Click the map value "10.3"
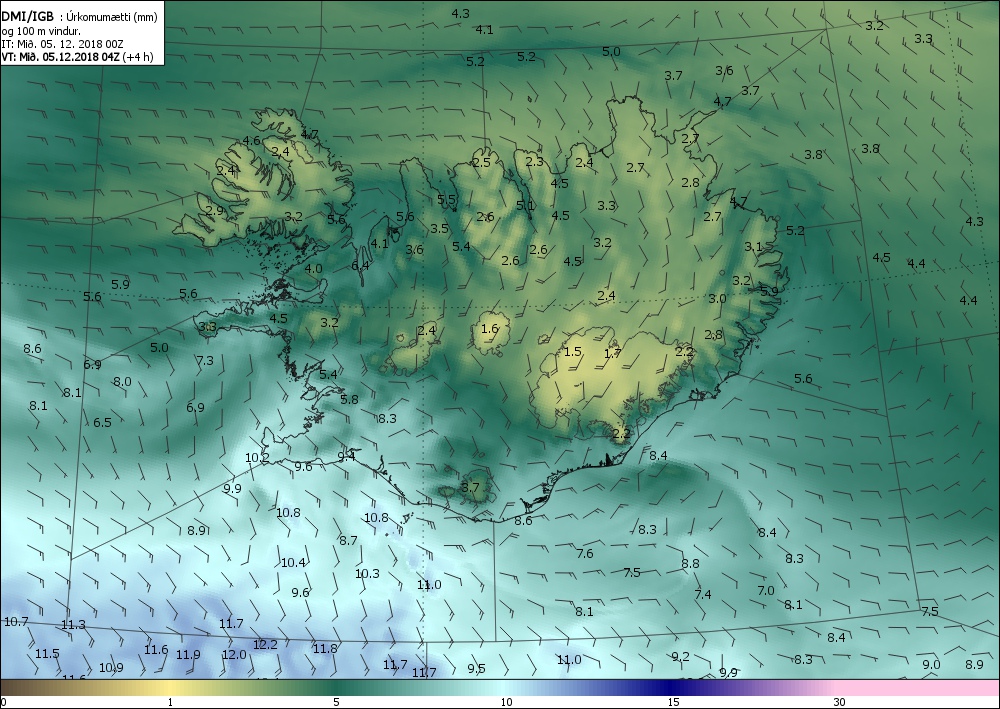Screen dimensions: 1000x709 pos(367,574)
